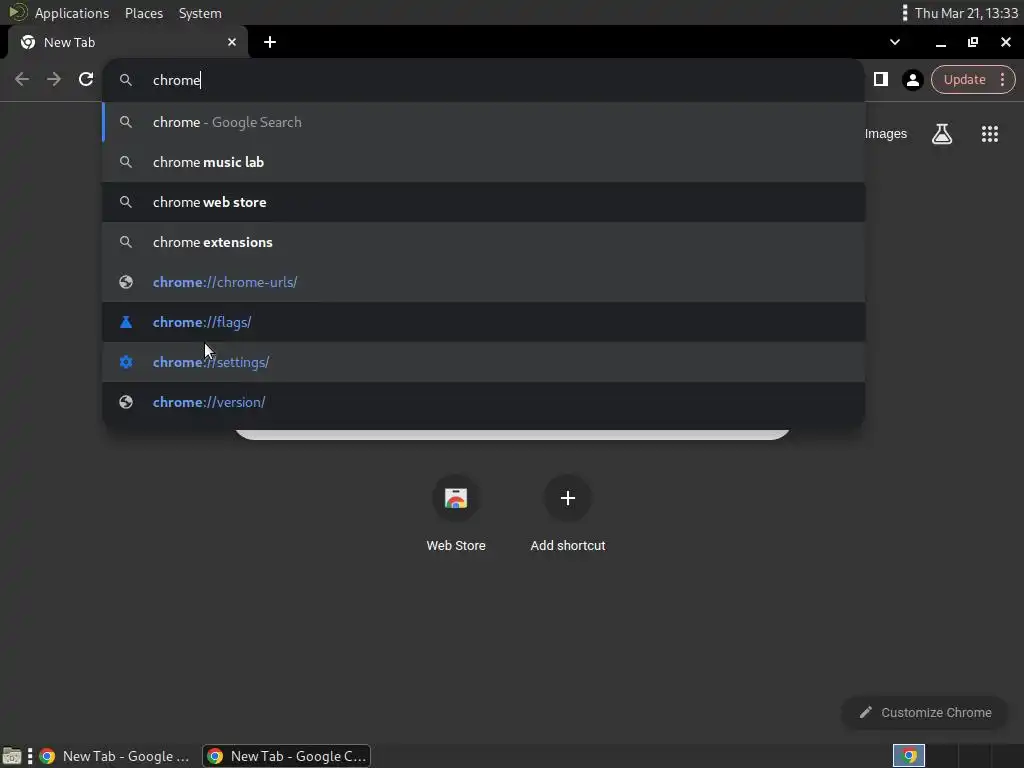Image resolution: width=1024 pixels, height=768 pixels.
Task: Click the Customize Chrome button
Action: coord(925,712)
